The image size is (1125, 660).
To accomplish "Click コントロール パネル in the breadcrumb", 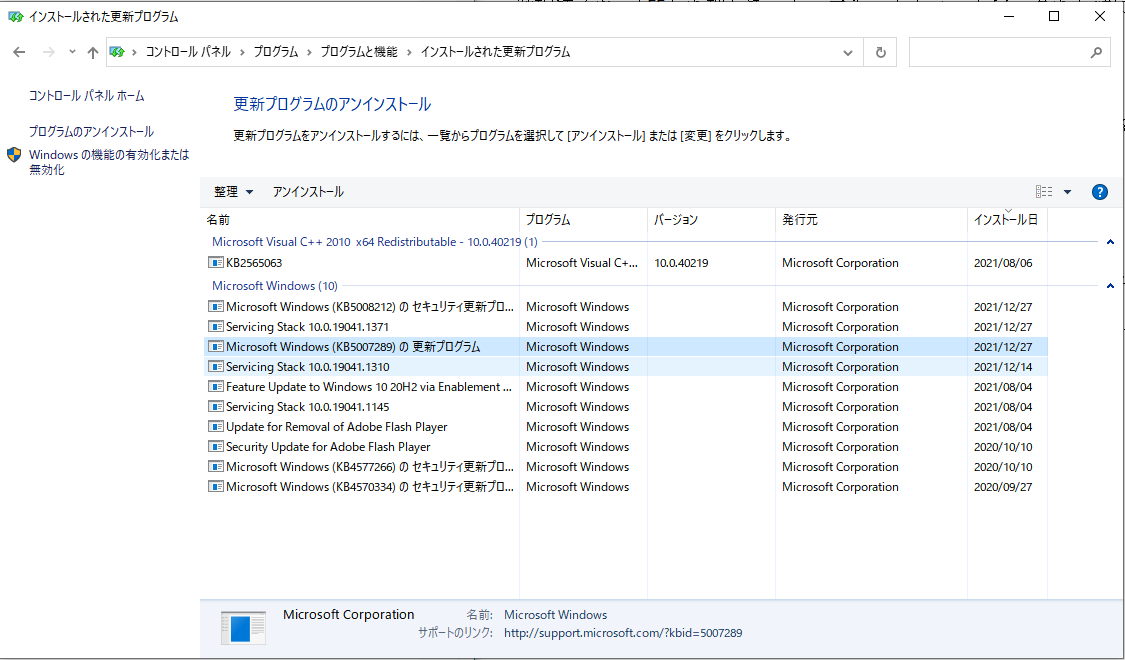I will (188, 52).
